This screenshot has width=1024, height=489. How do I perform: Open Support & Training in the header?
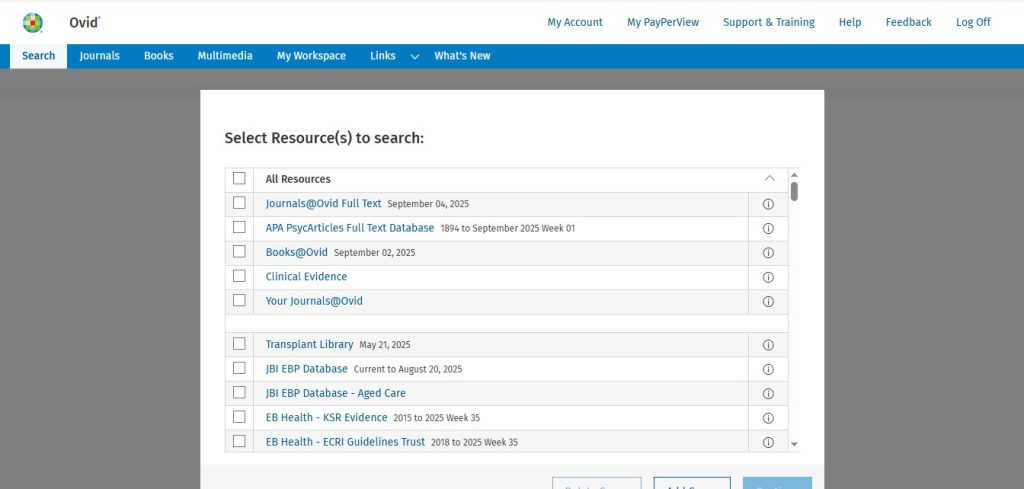pyautogui.click(x=768, y=22)
